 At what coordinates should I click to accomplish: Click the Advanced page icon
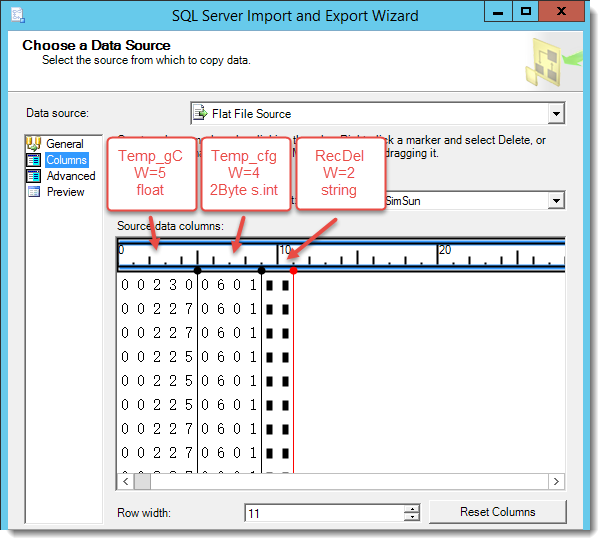33,176
